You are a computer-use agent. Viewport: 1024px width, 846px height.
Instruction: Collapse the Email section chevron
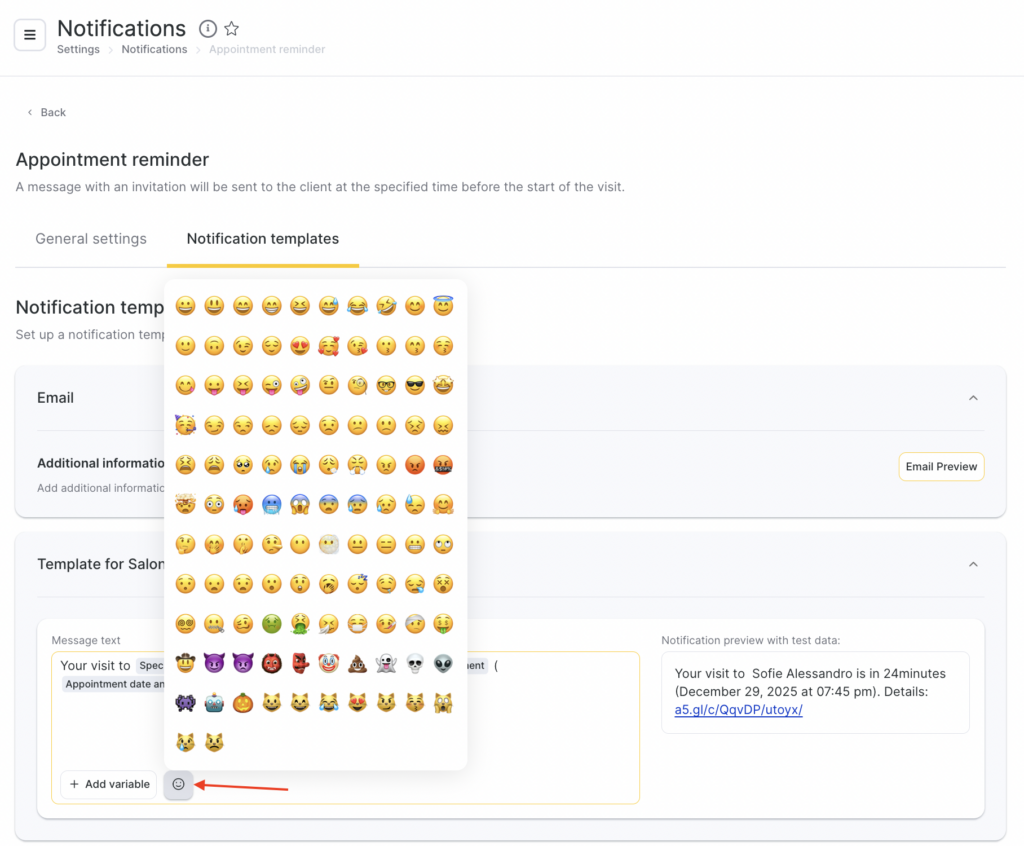[x=973, y=398]
